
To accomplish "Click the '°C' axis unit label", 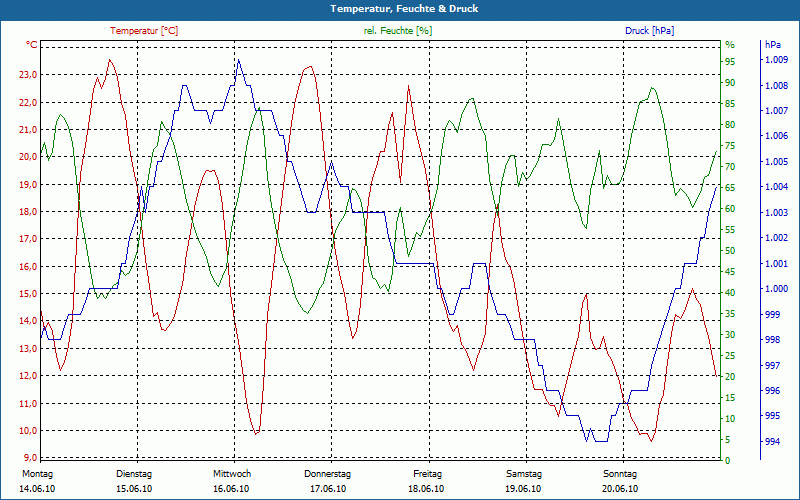I will pos(32,45).
